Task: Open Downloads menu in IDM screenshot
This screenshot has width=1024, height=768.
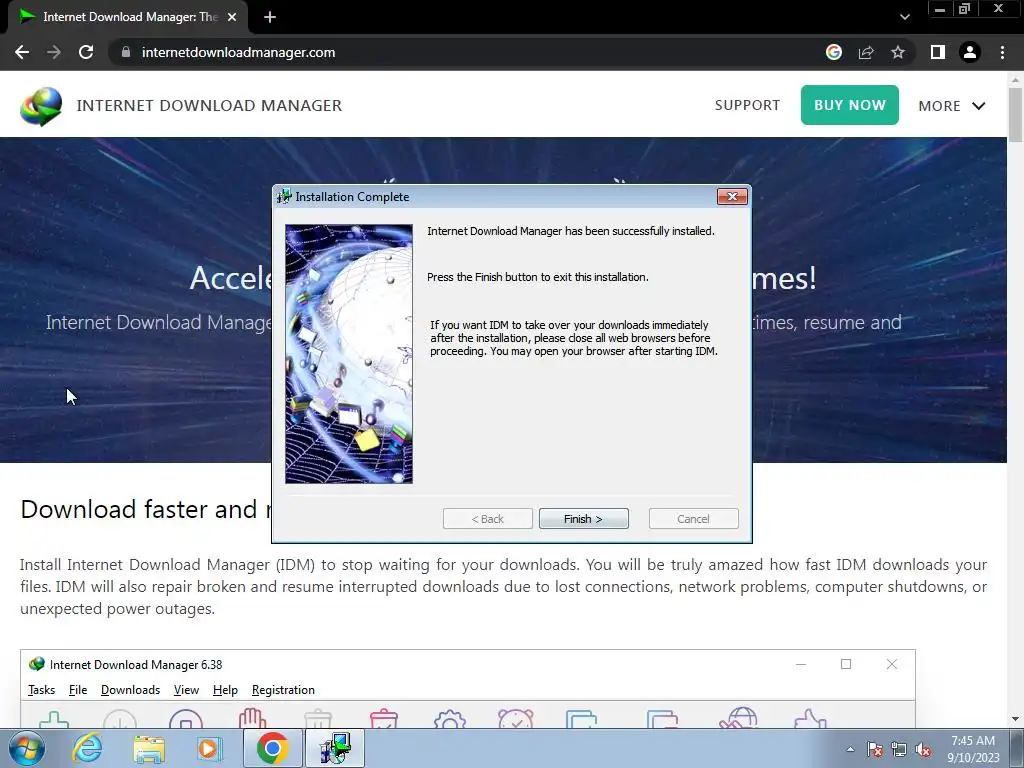Action: [x=131, y=690]
